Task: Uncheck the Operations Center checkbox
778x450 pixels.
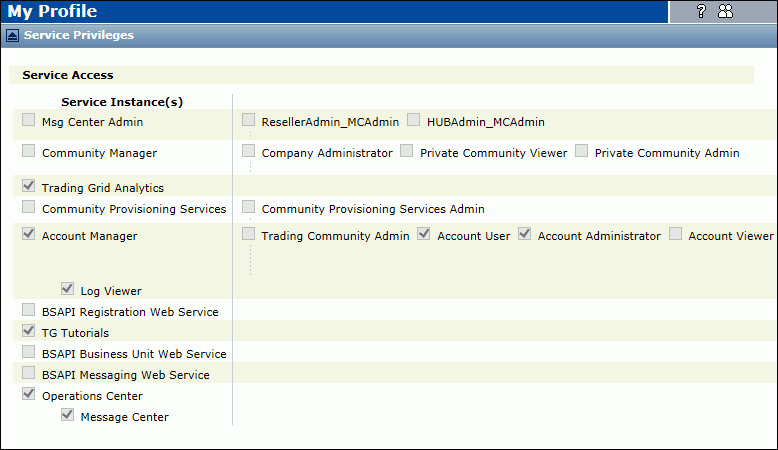Action: [29, 395]
